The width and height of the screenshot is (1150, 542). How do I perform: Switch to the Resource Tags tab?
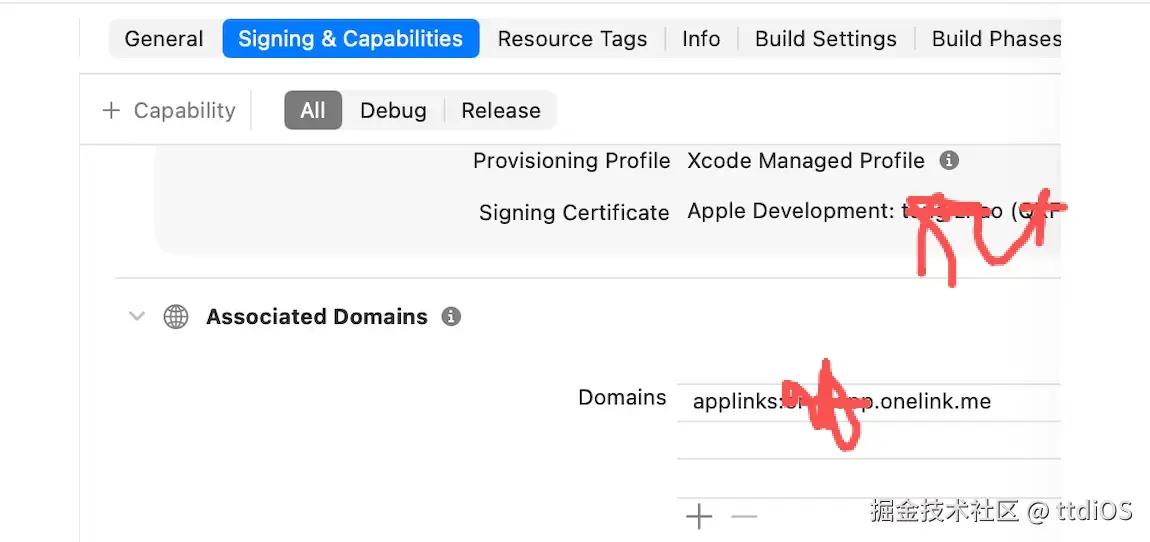click(x=572, y=39)
